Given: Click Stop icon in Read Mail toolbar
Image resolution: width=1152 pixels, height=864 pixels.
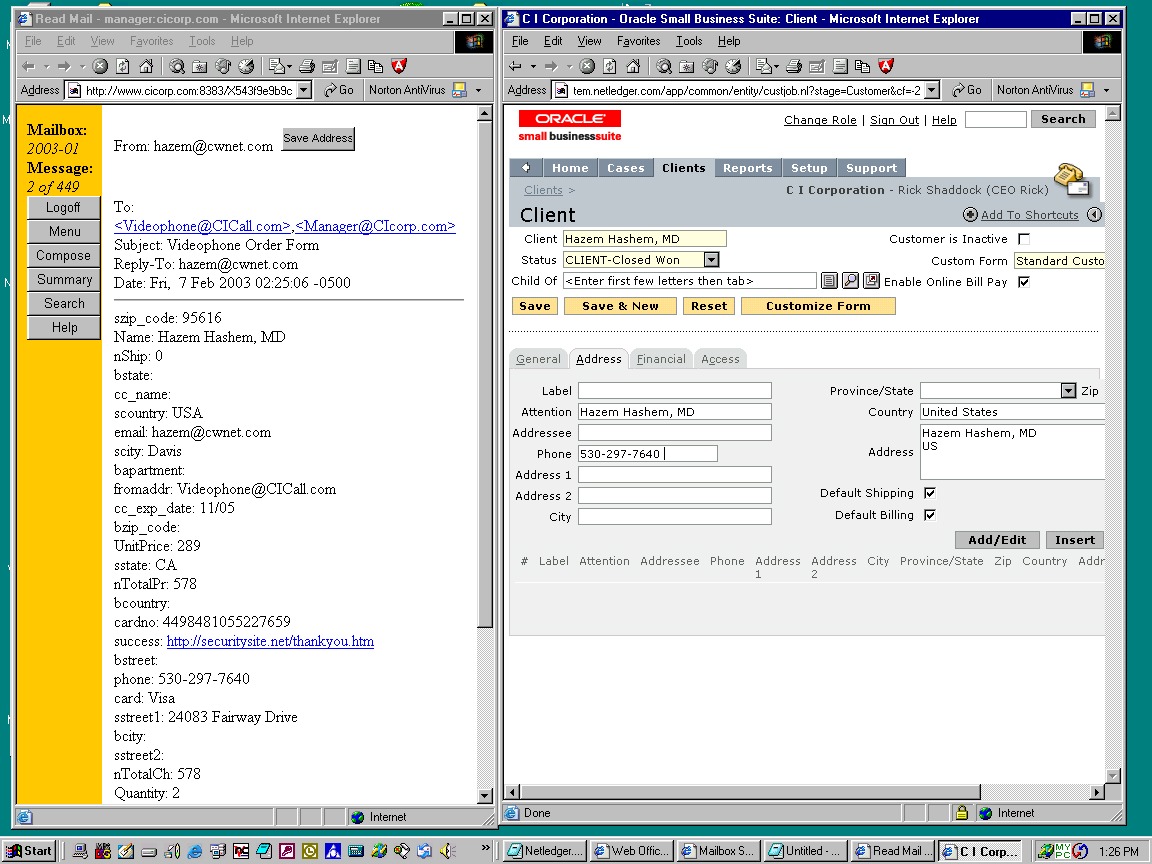Looking at the screenshot, I should 100,66.
